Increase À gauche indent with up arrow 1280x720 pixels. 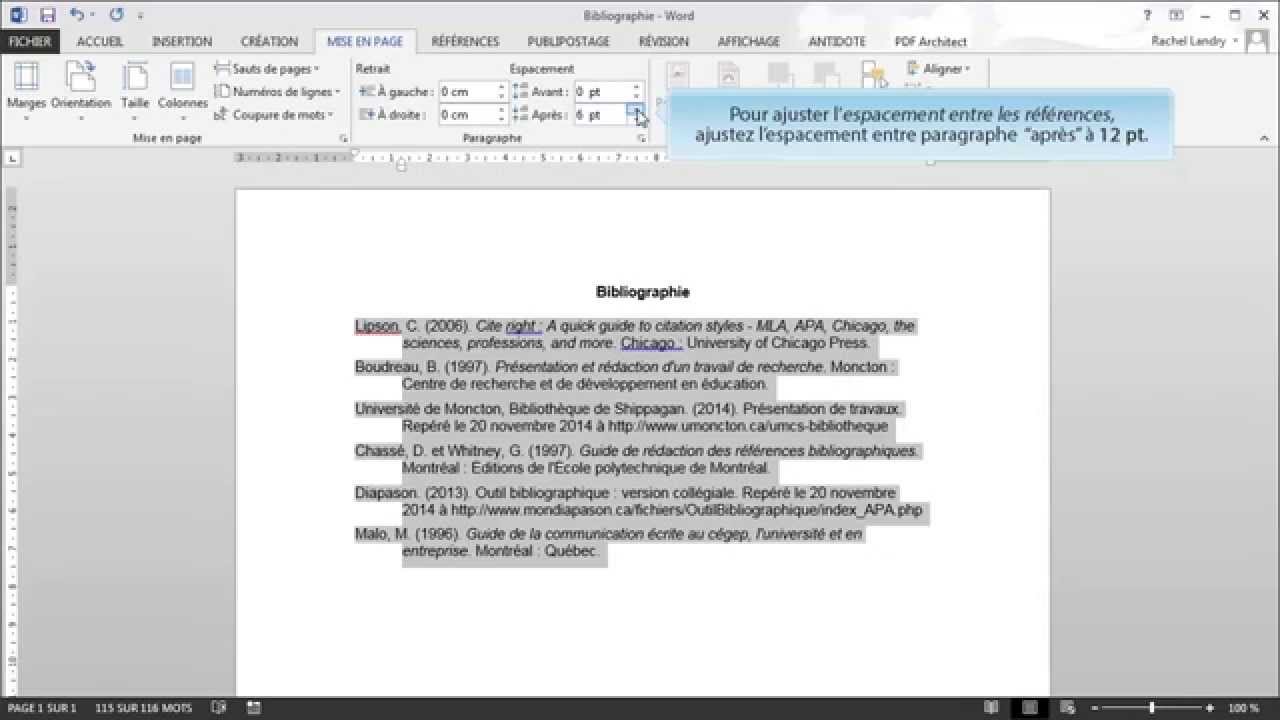pyautogui.click(x=502, y=87)
